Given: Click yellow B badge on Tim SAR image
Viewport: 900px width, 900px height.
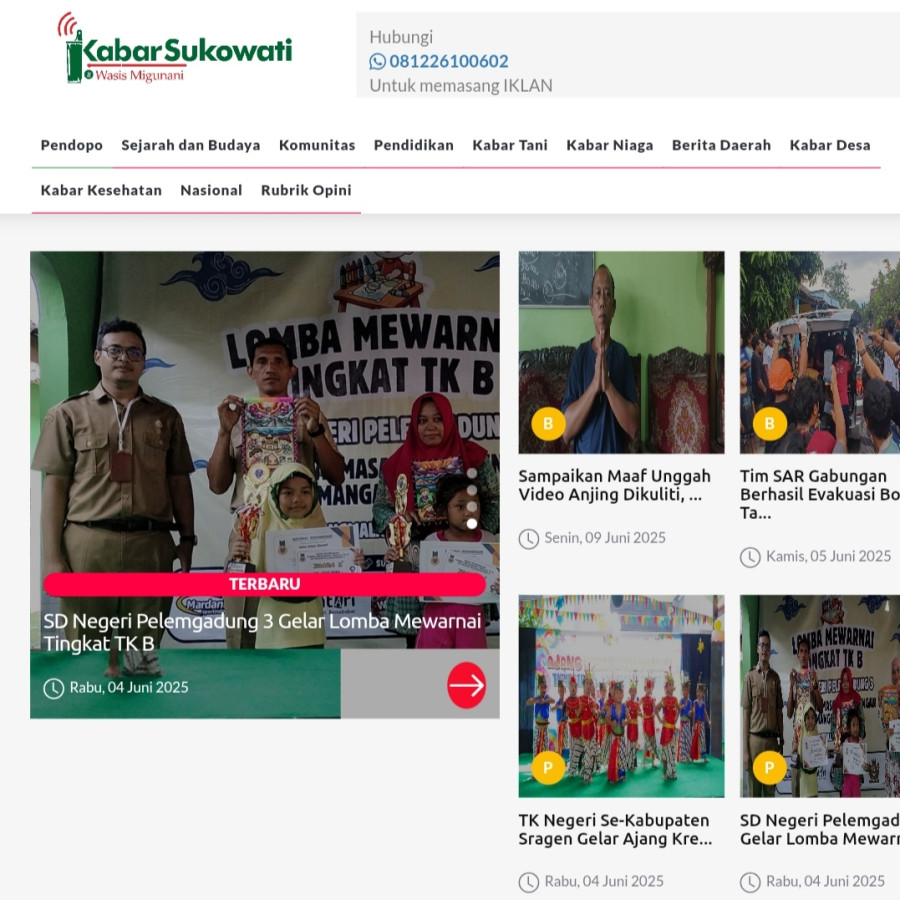Looking at the screenshot, I should 770,424.
